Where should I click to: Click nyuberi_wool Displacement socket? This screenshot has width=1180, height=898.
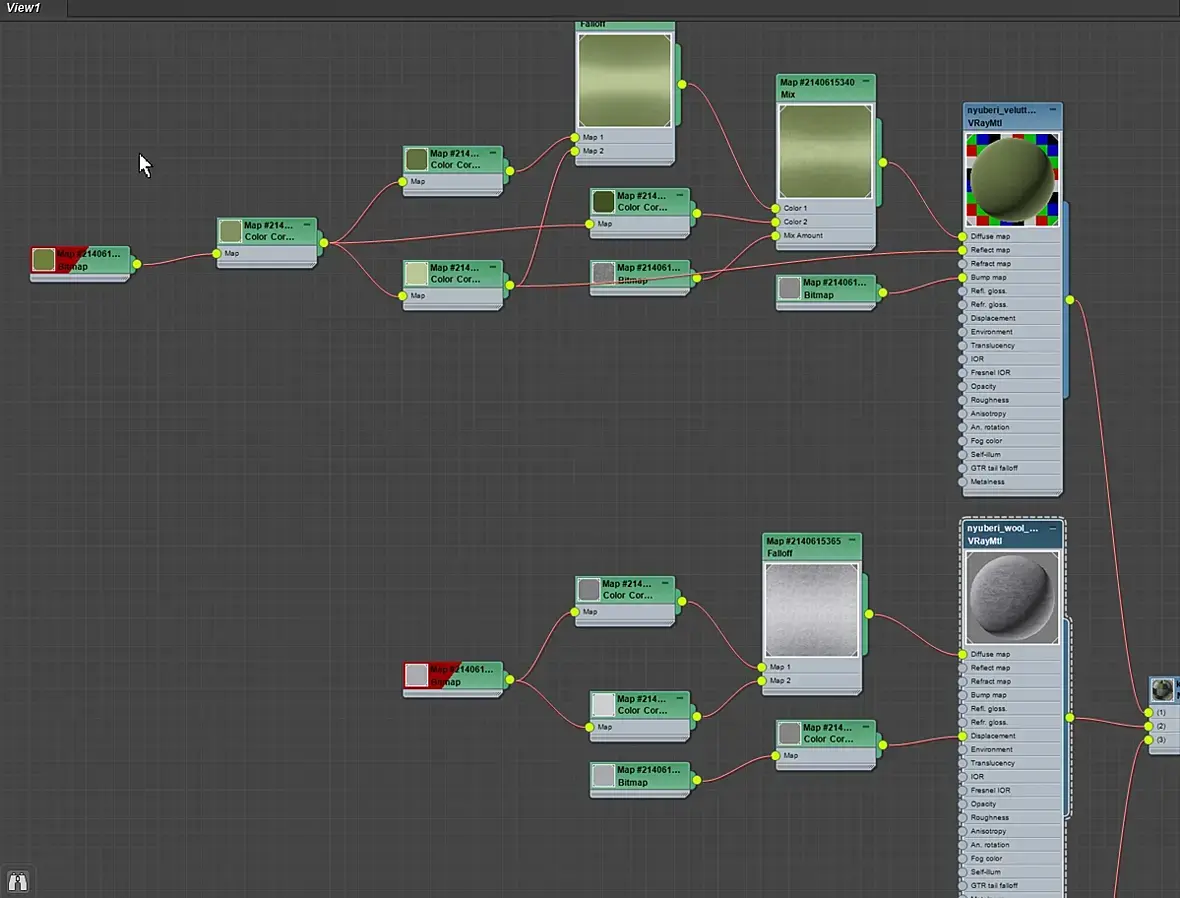point(963,736)
